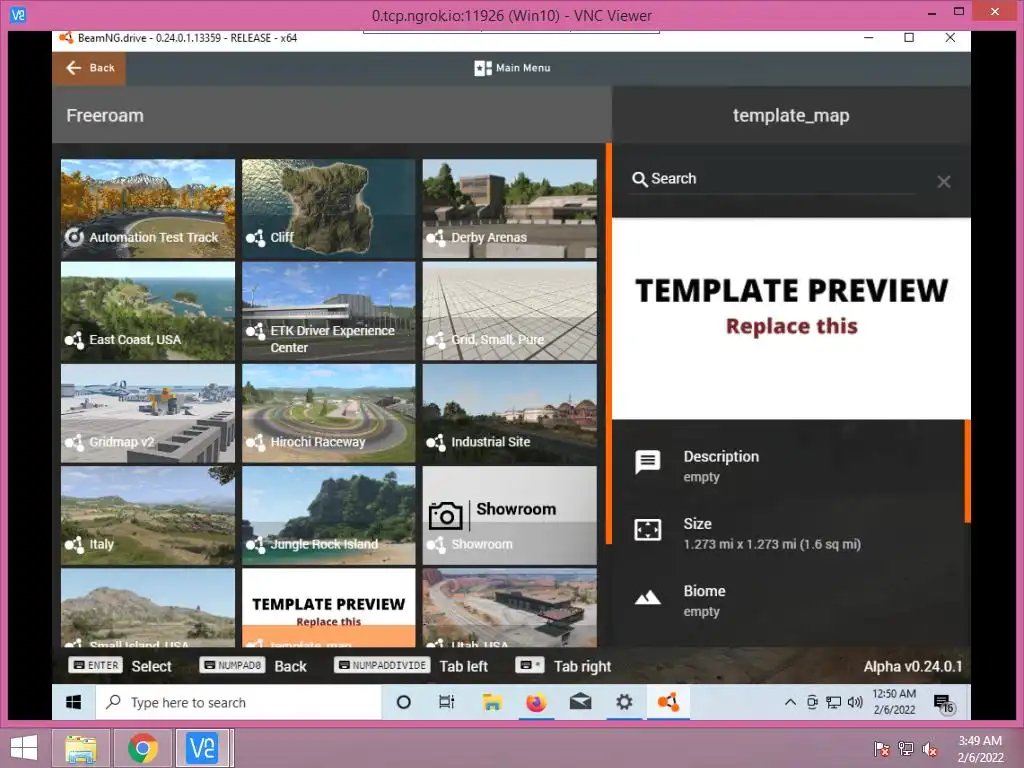Click the Alpha v0.24.0.1 version label

912,667
